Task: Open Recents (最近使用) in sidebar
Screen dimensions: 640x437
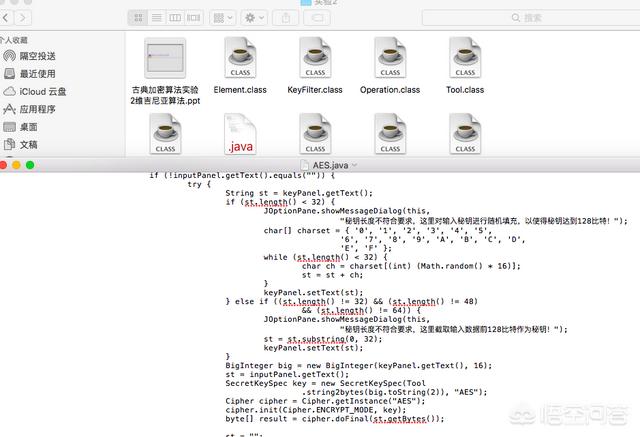Action: click(29, 74)
